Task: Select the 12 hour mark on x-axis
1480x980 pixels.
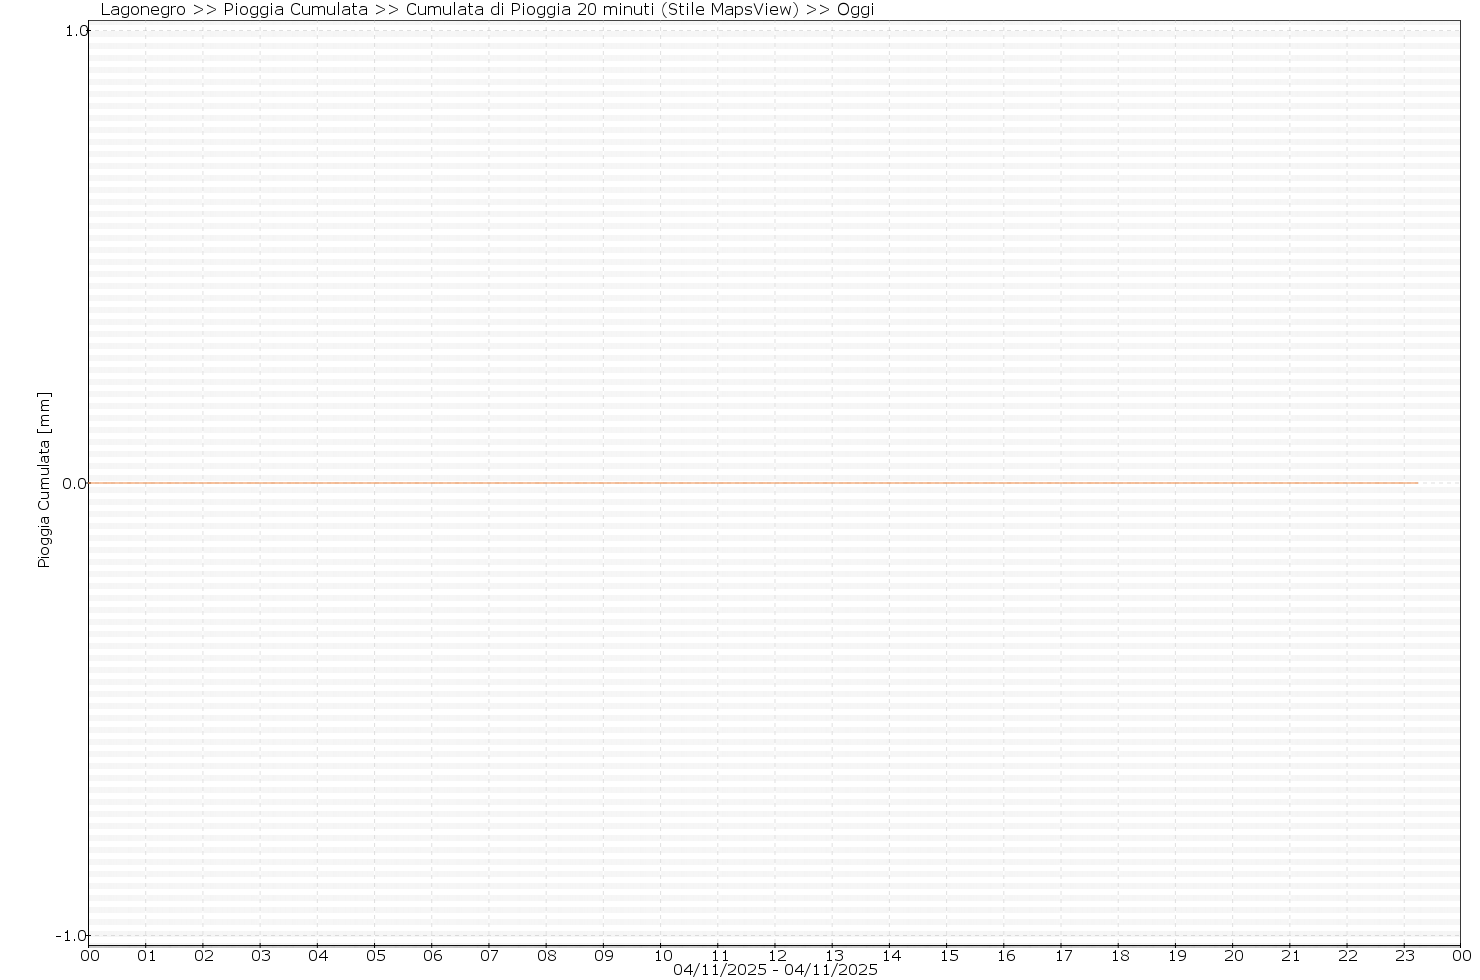Action: 775,956
